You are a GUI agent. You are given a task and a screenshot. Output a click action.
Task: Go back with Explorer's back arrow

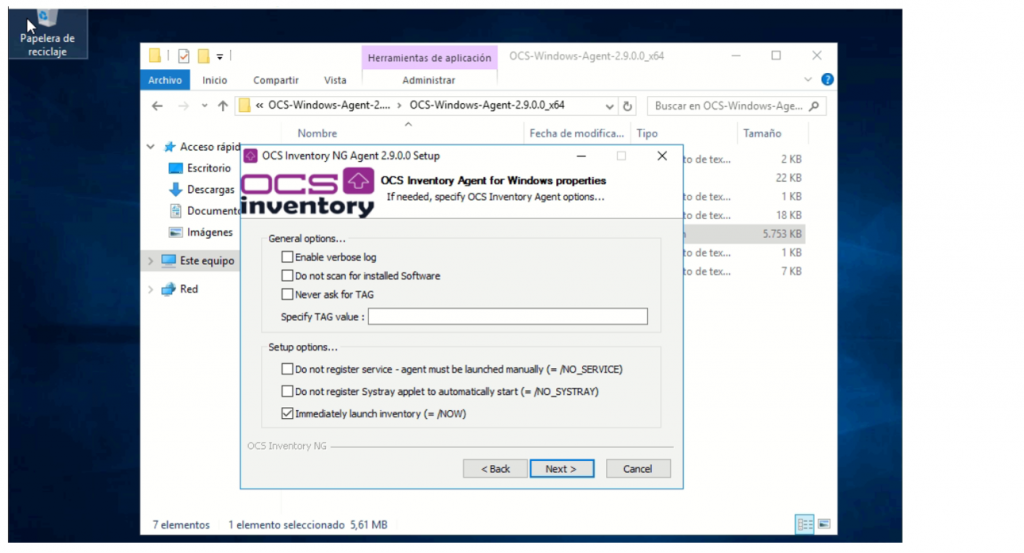point(157,106)
